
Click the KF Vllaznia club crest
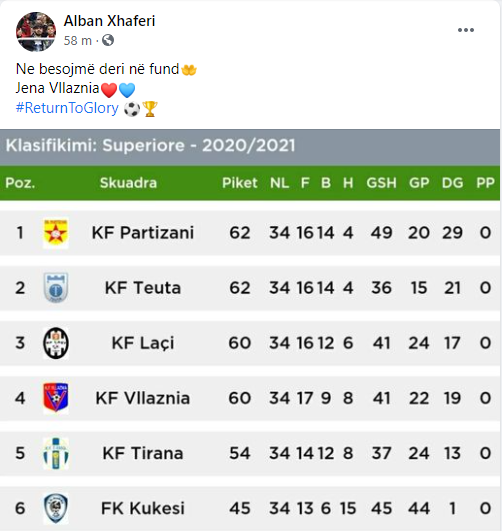[56, 398]
